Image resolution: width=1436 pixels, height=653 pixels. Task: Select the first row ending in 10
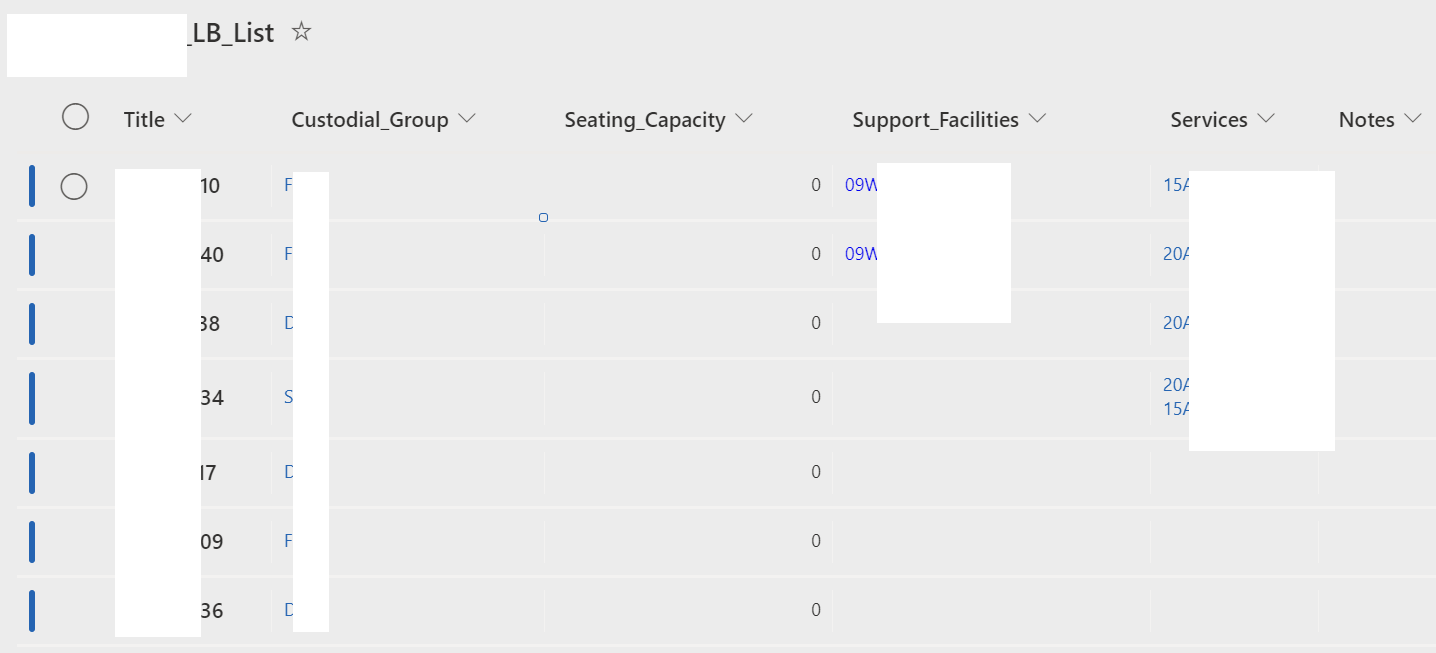click(x=74, y=186)
